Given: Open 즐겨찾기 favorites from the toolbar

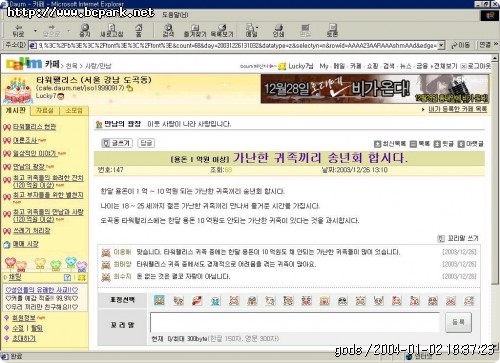Looking at the screenshot, I should tap(195, 30).
